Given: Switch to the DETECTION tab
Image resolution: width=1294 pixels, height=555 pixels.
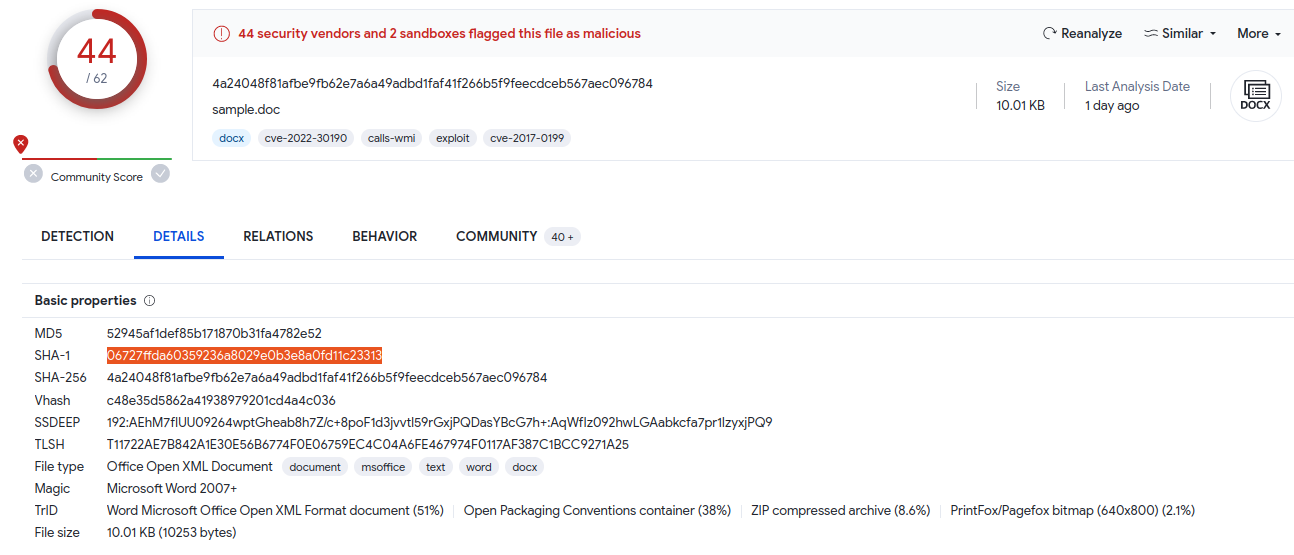Looking at the screenshot, I should pos(78,237).
